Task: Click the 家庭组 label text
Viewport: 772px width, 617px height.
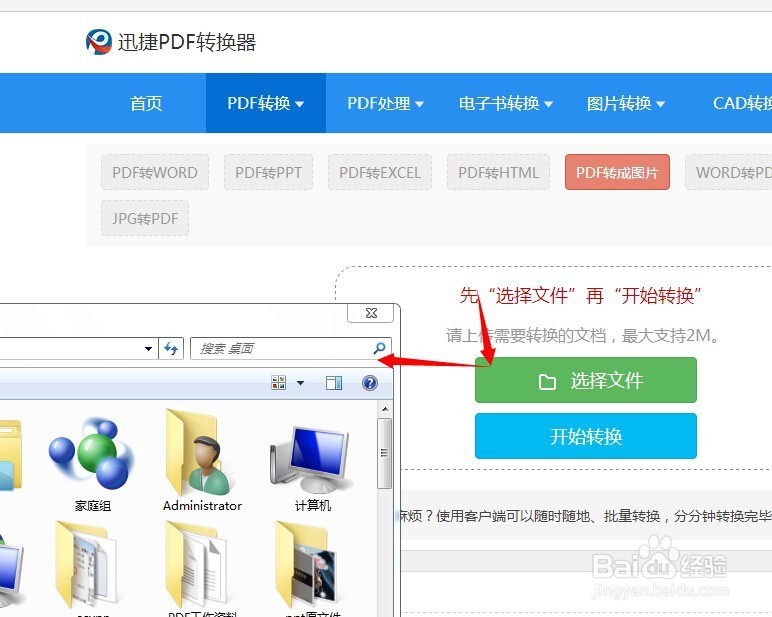Action: (x=93, y=506)
